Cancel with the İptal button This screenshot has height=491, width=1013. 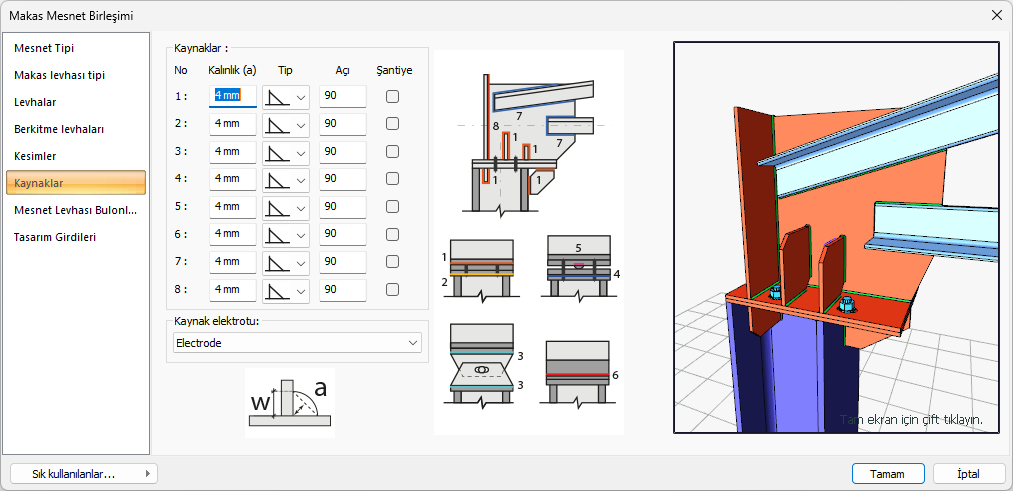coord(968,474)
